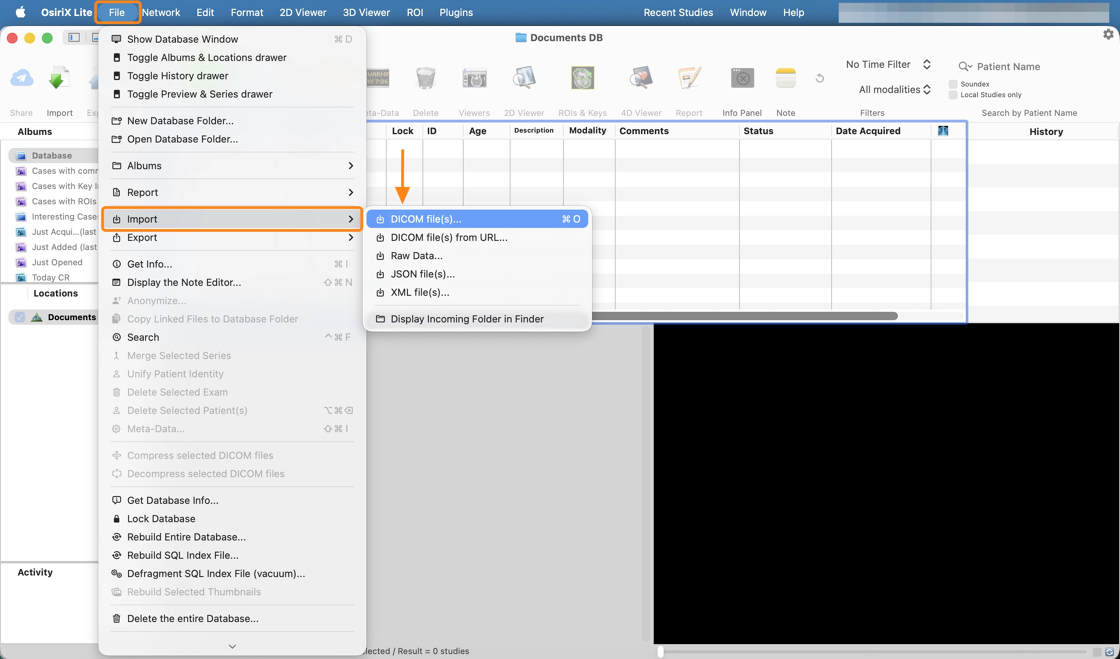The height and width of the screenshot is (659, 1120).
Task: Open the Recent Studies menu
Action: [x=678, y=12]
